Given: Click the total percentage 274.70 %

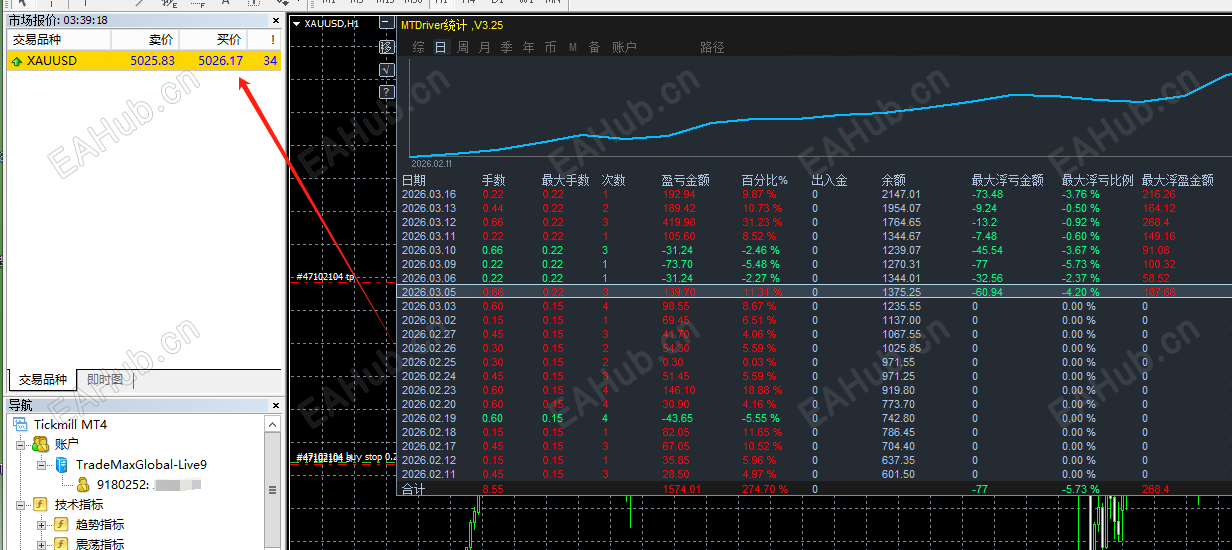Looking at the screenshot, I should click(x=764, y=489).
